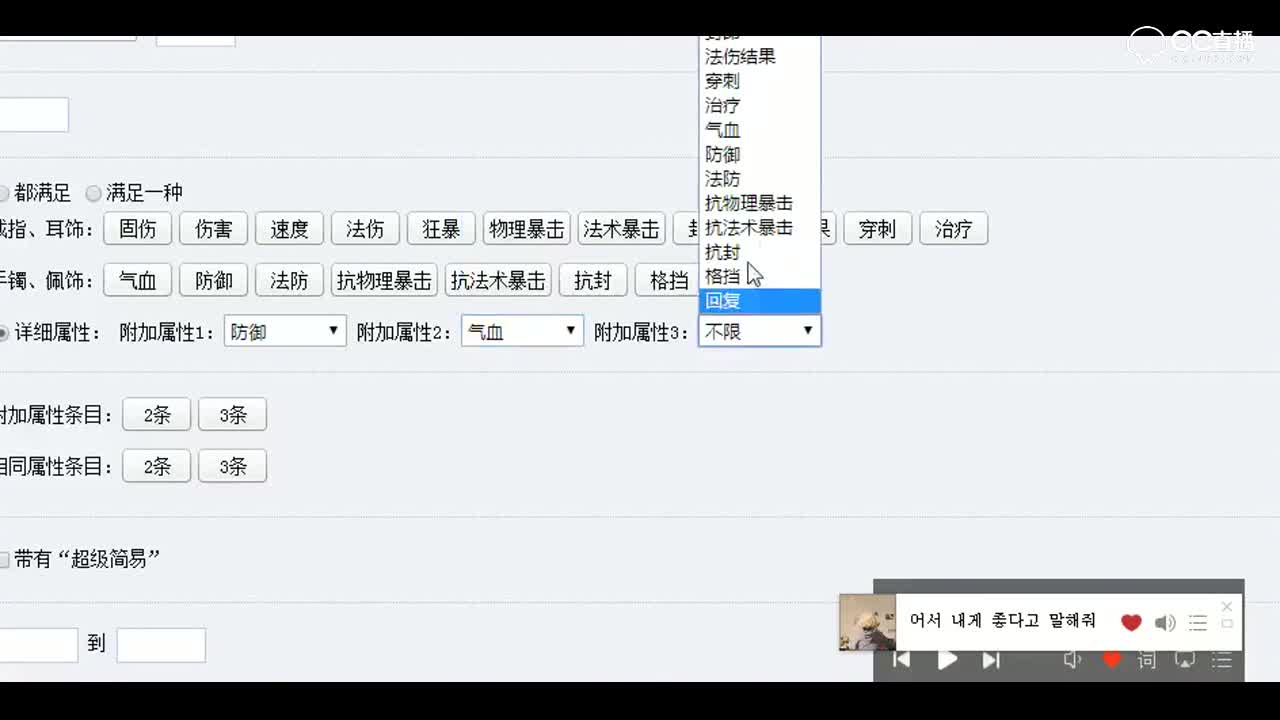
Task: Click the red heart favorite icon on the song
Action: pos(1130,622)
